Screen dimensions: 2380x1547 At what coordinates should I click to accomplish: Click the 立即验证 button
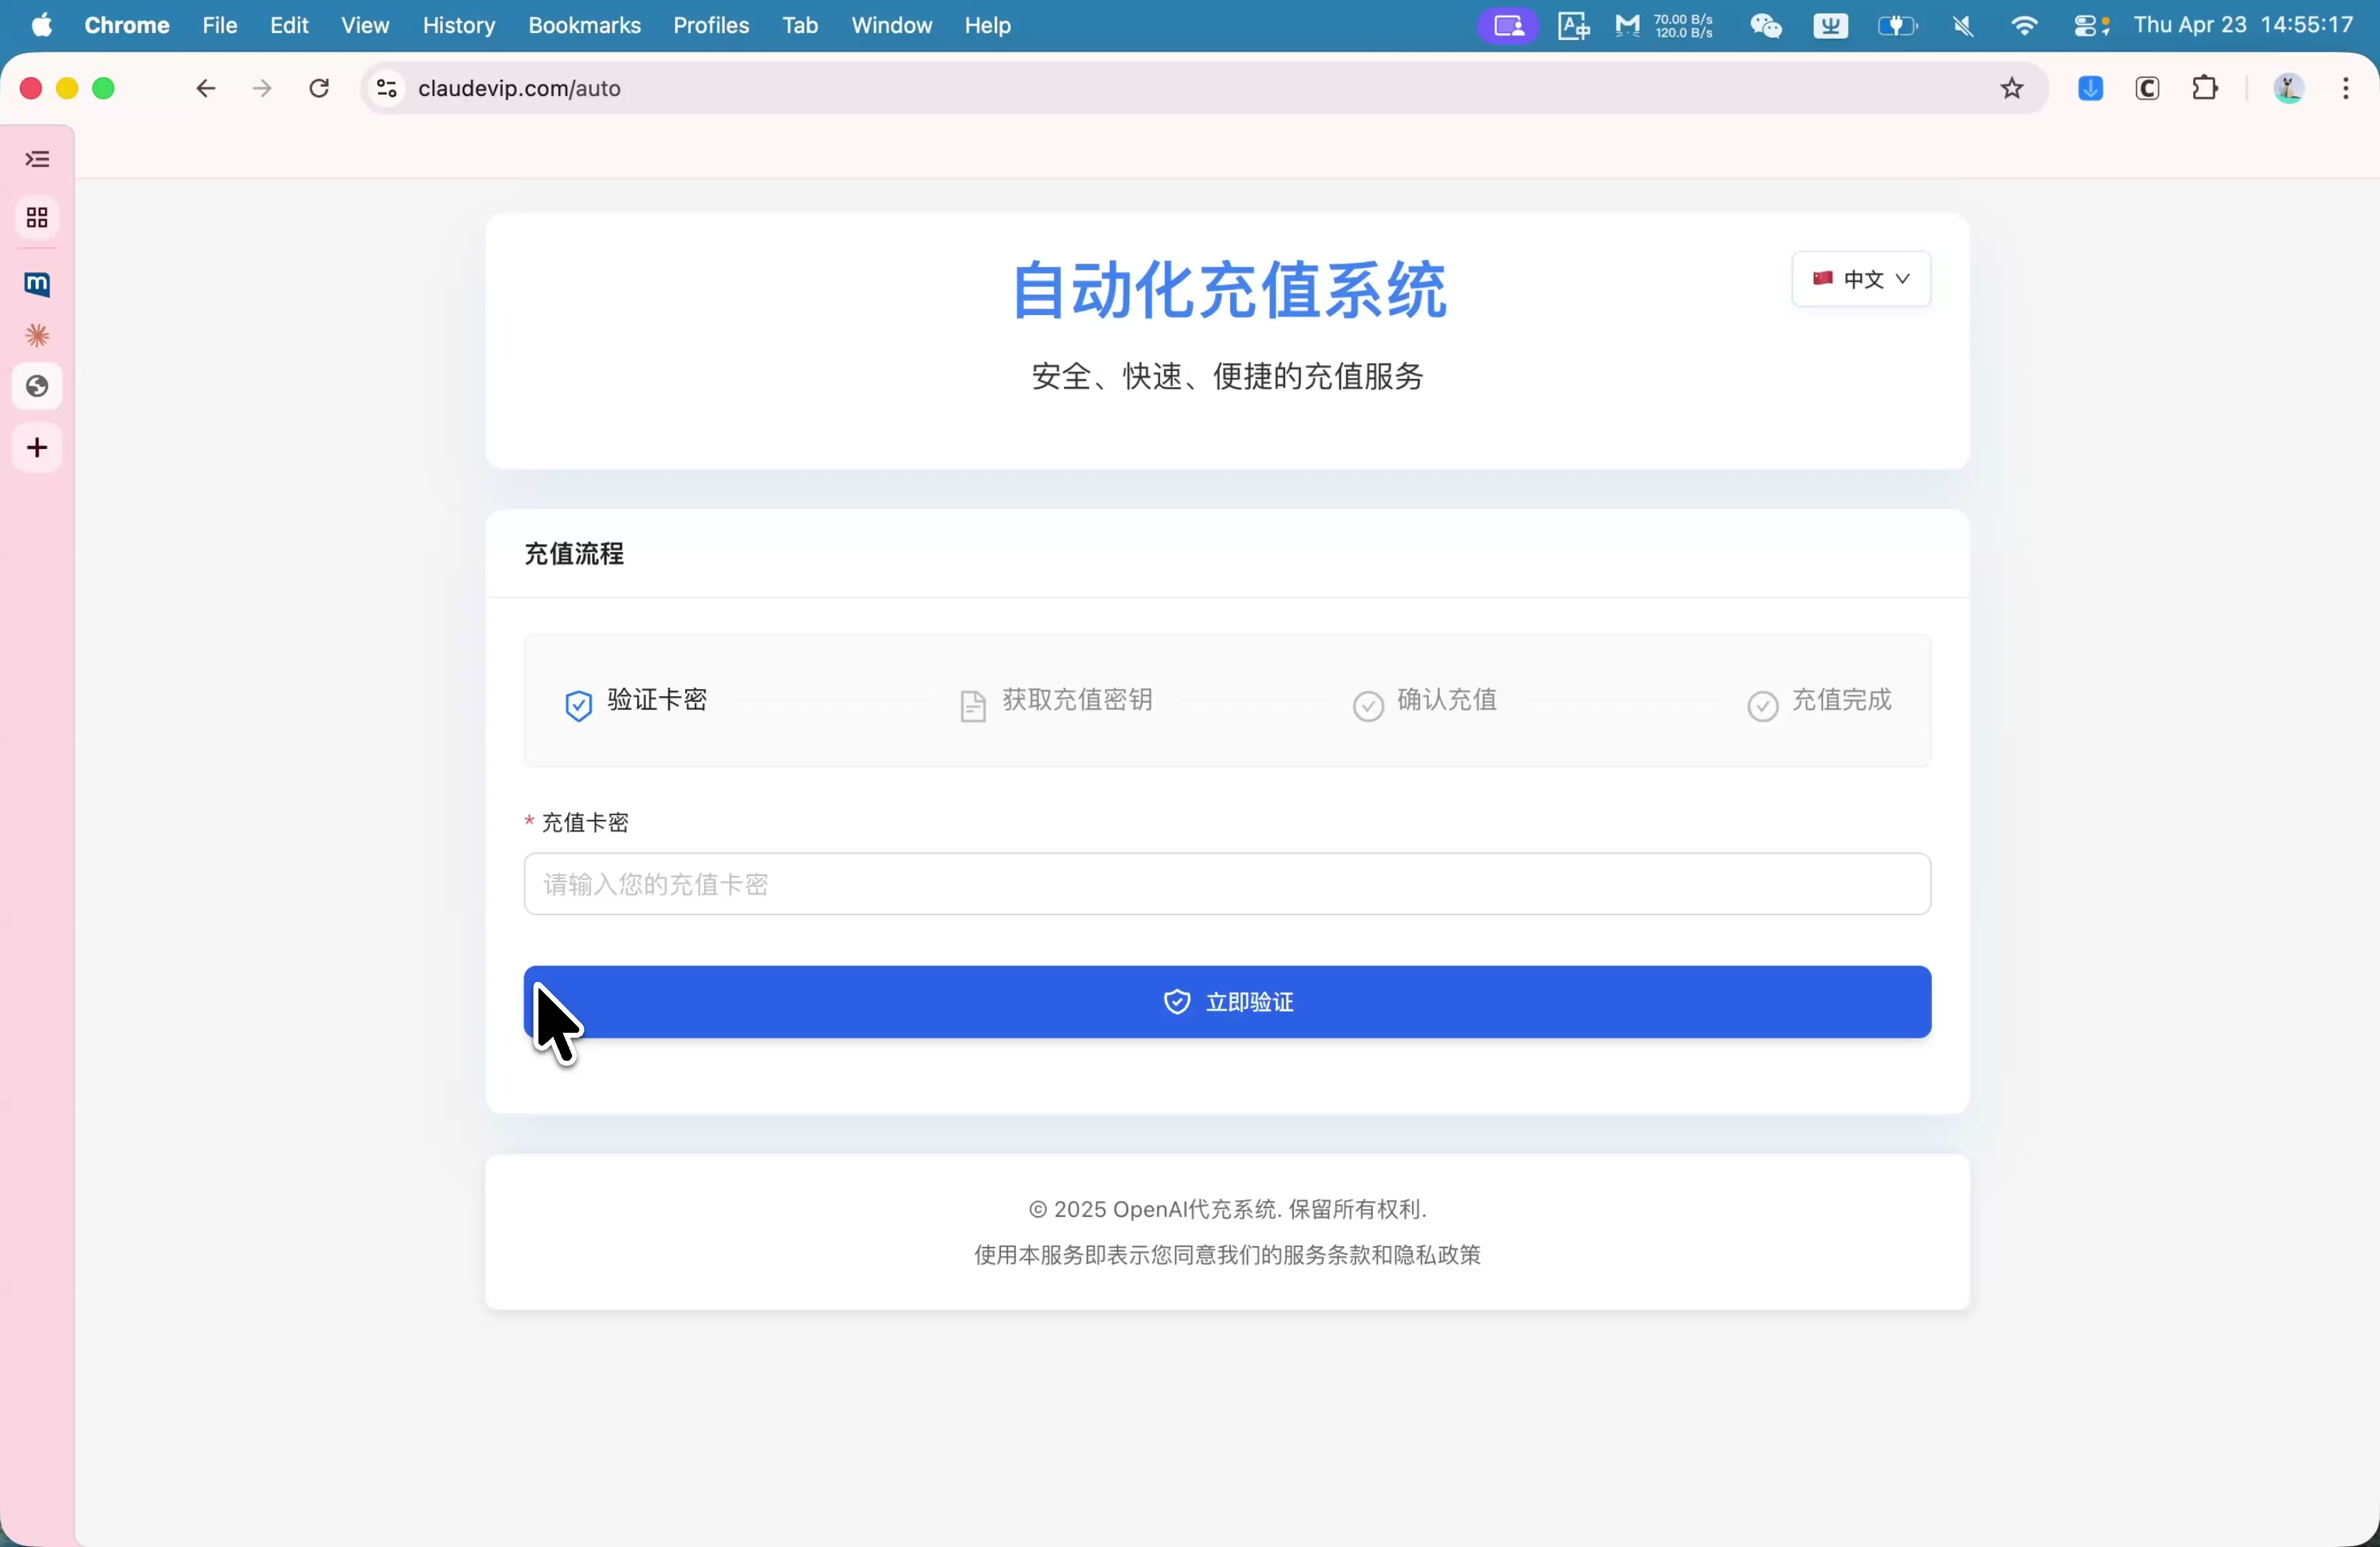(x=1227, y=1002)
